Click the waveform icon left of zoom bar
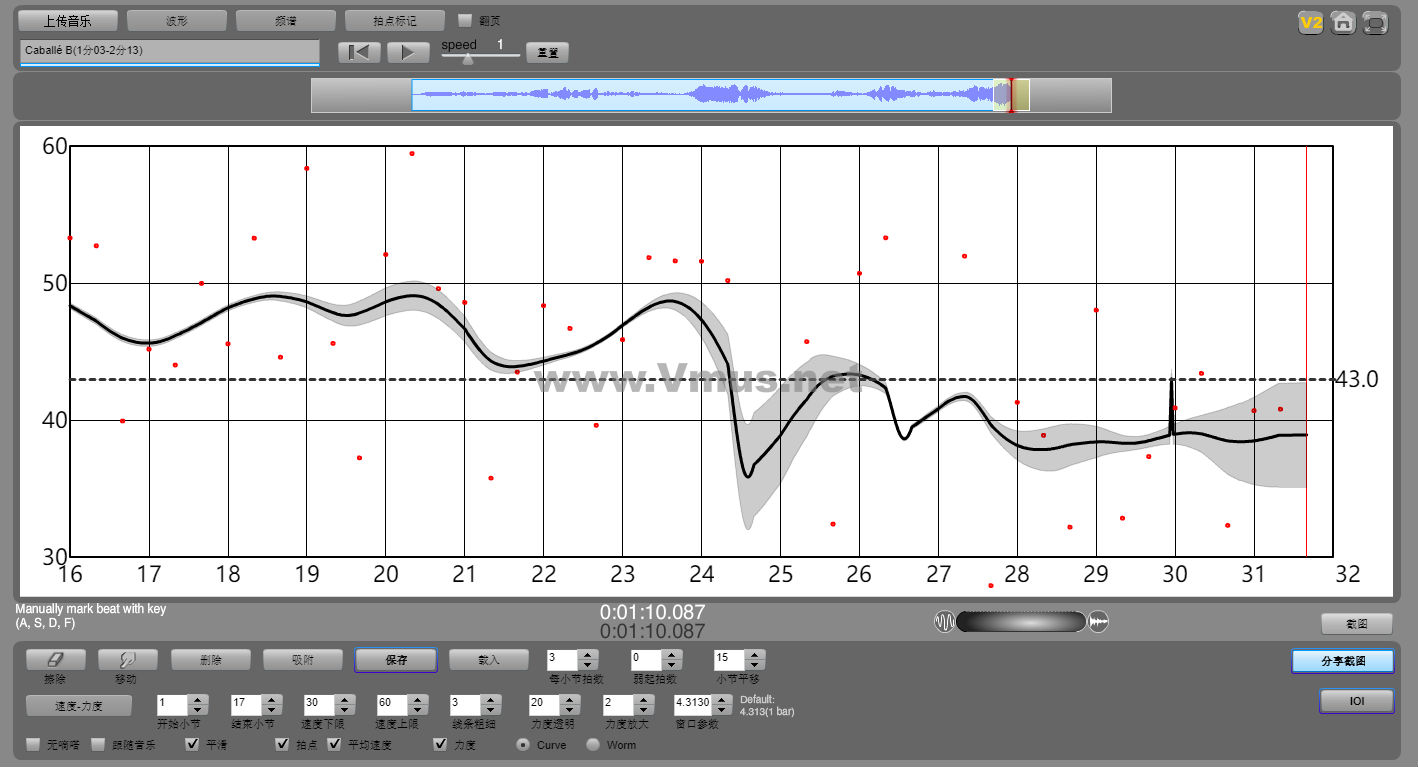The image size is (1418, 767). [944, 622]
